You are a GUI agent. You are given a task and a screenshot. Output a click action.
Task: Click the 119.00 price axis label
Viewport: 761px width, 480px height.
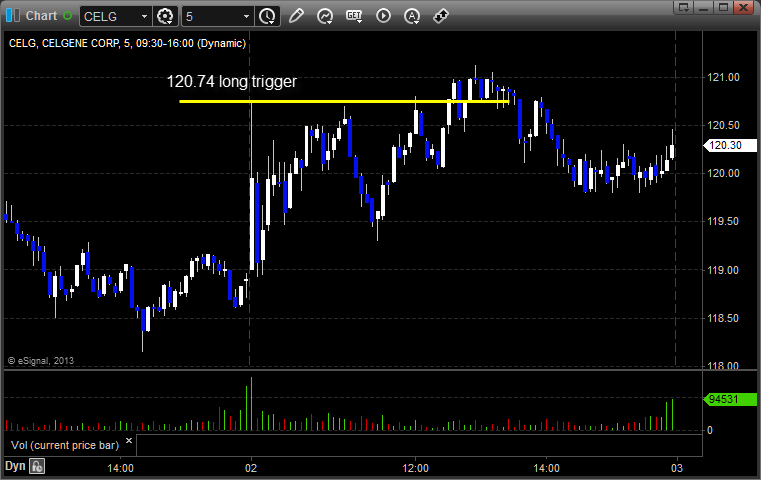click(724, 270)
